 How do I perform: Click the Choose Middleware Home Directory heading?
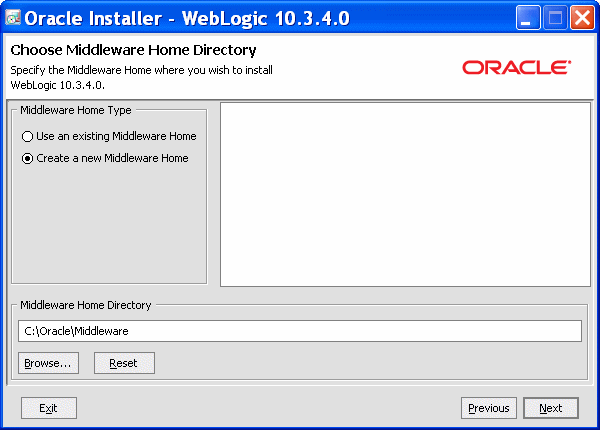tap(133, 50)
